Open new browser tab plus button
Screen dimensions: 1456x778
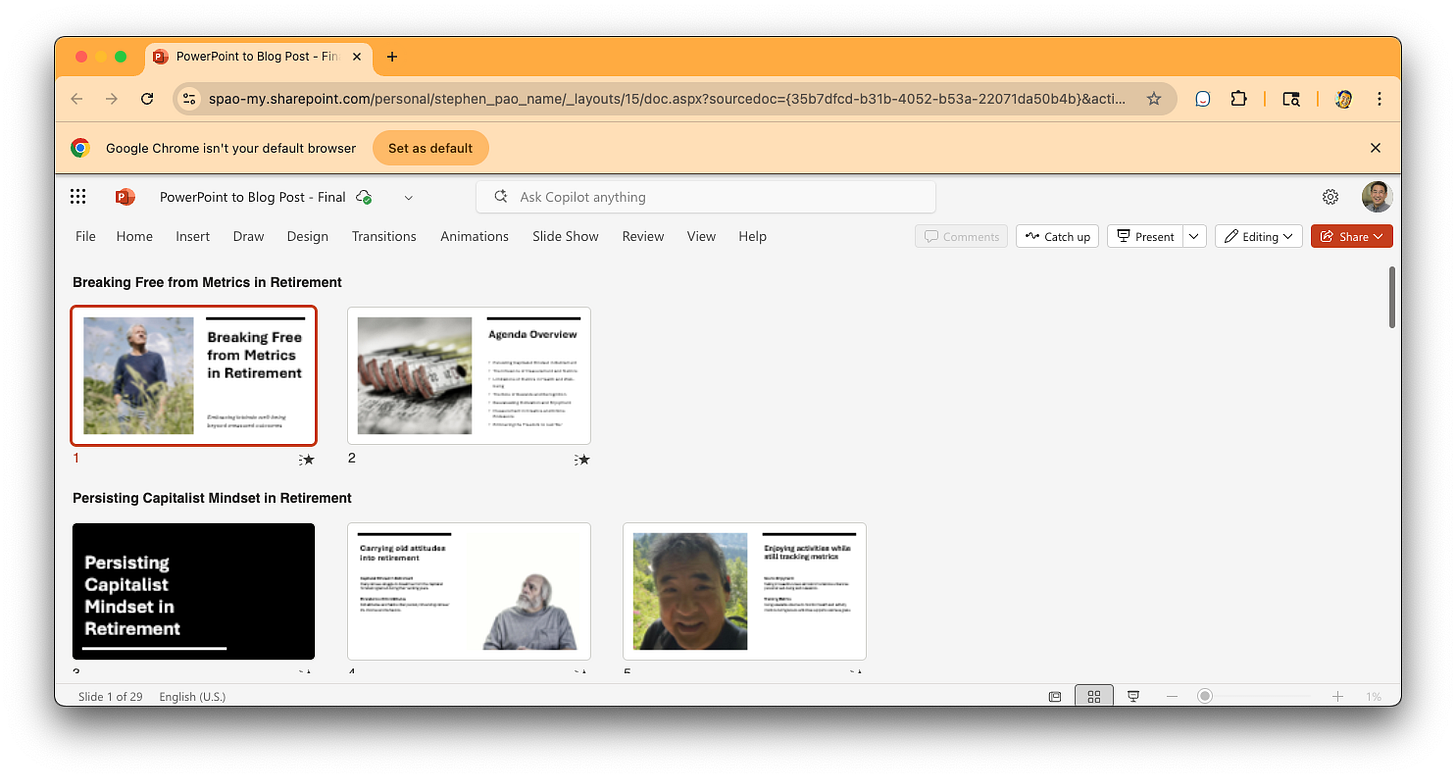click(392, 57)
